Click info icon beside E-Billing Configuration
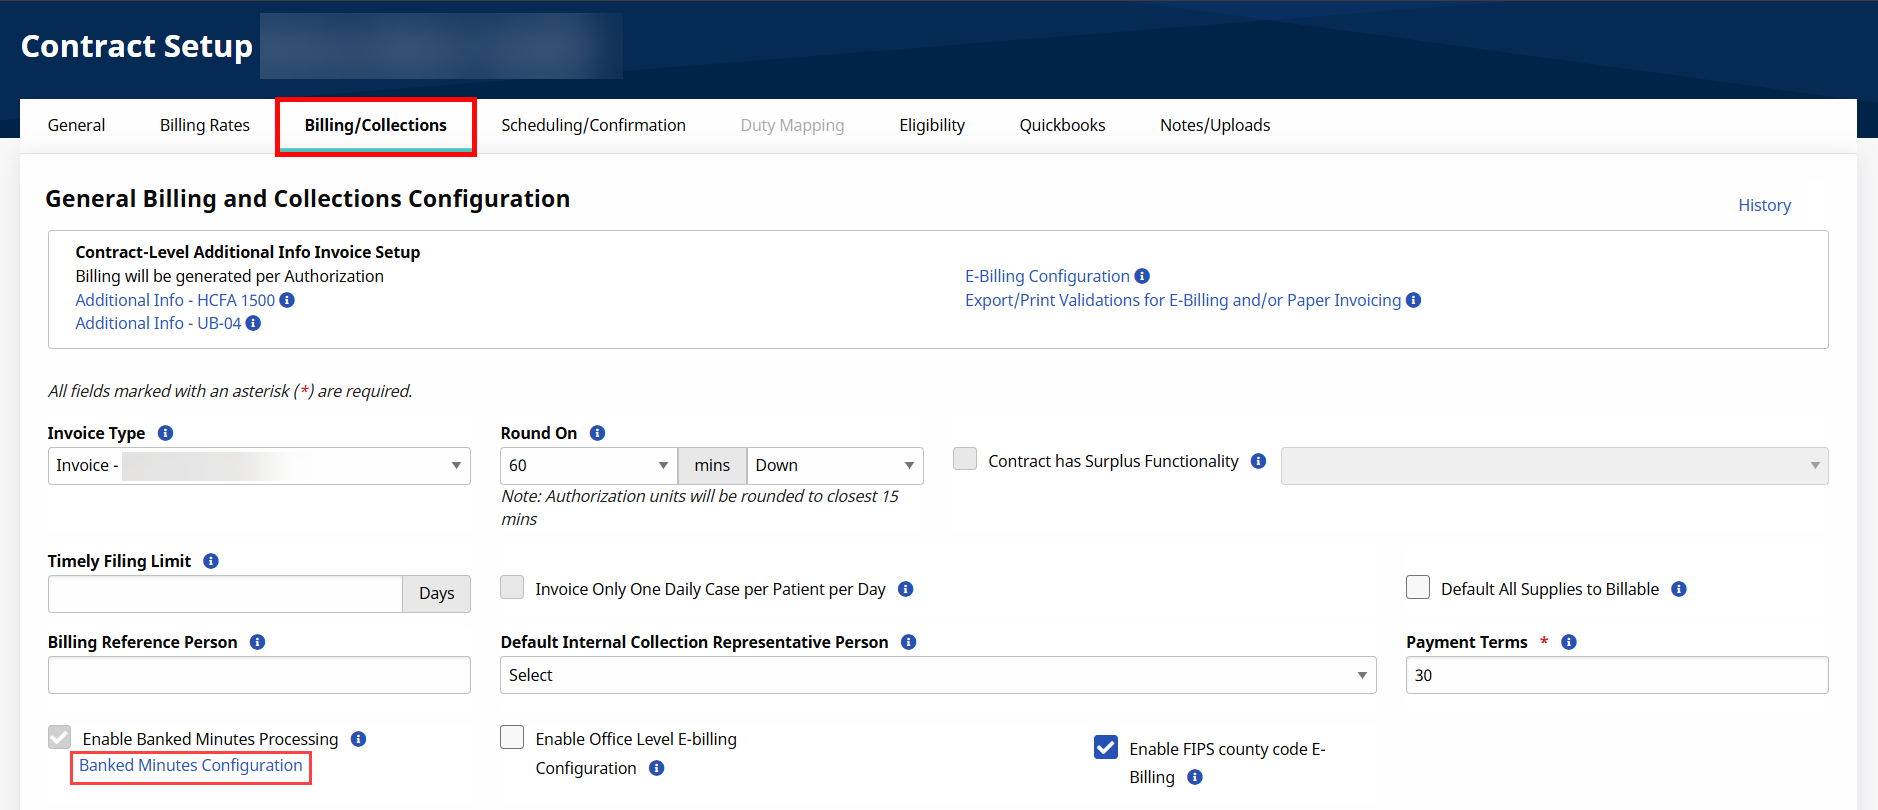 click(1142, 276)
